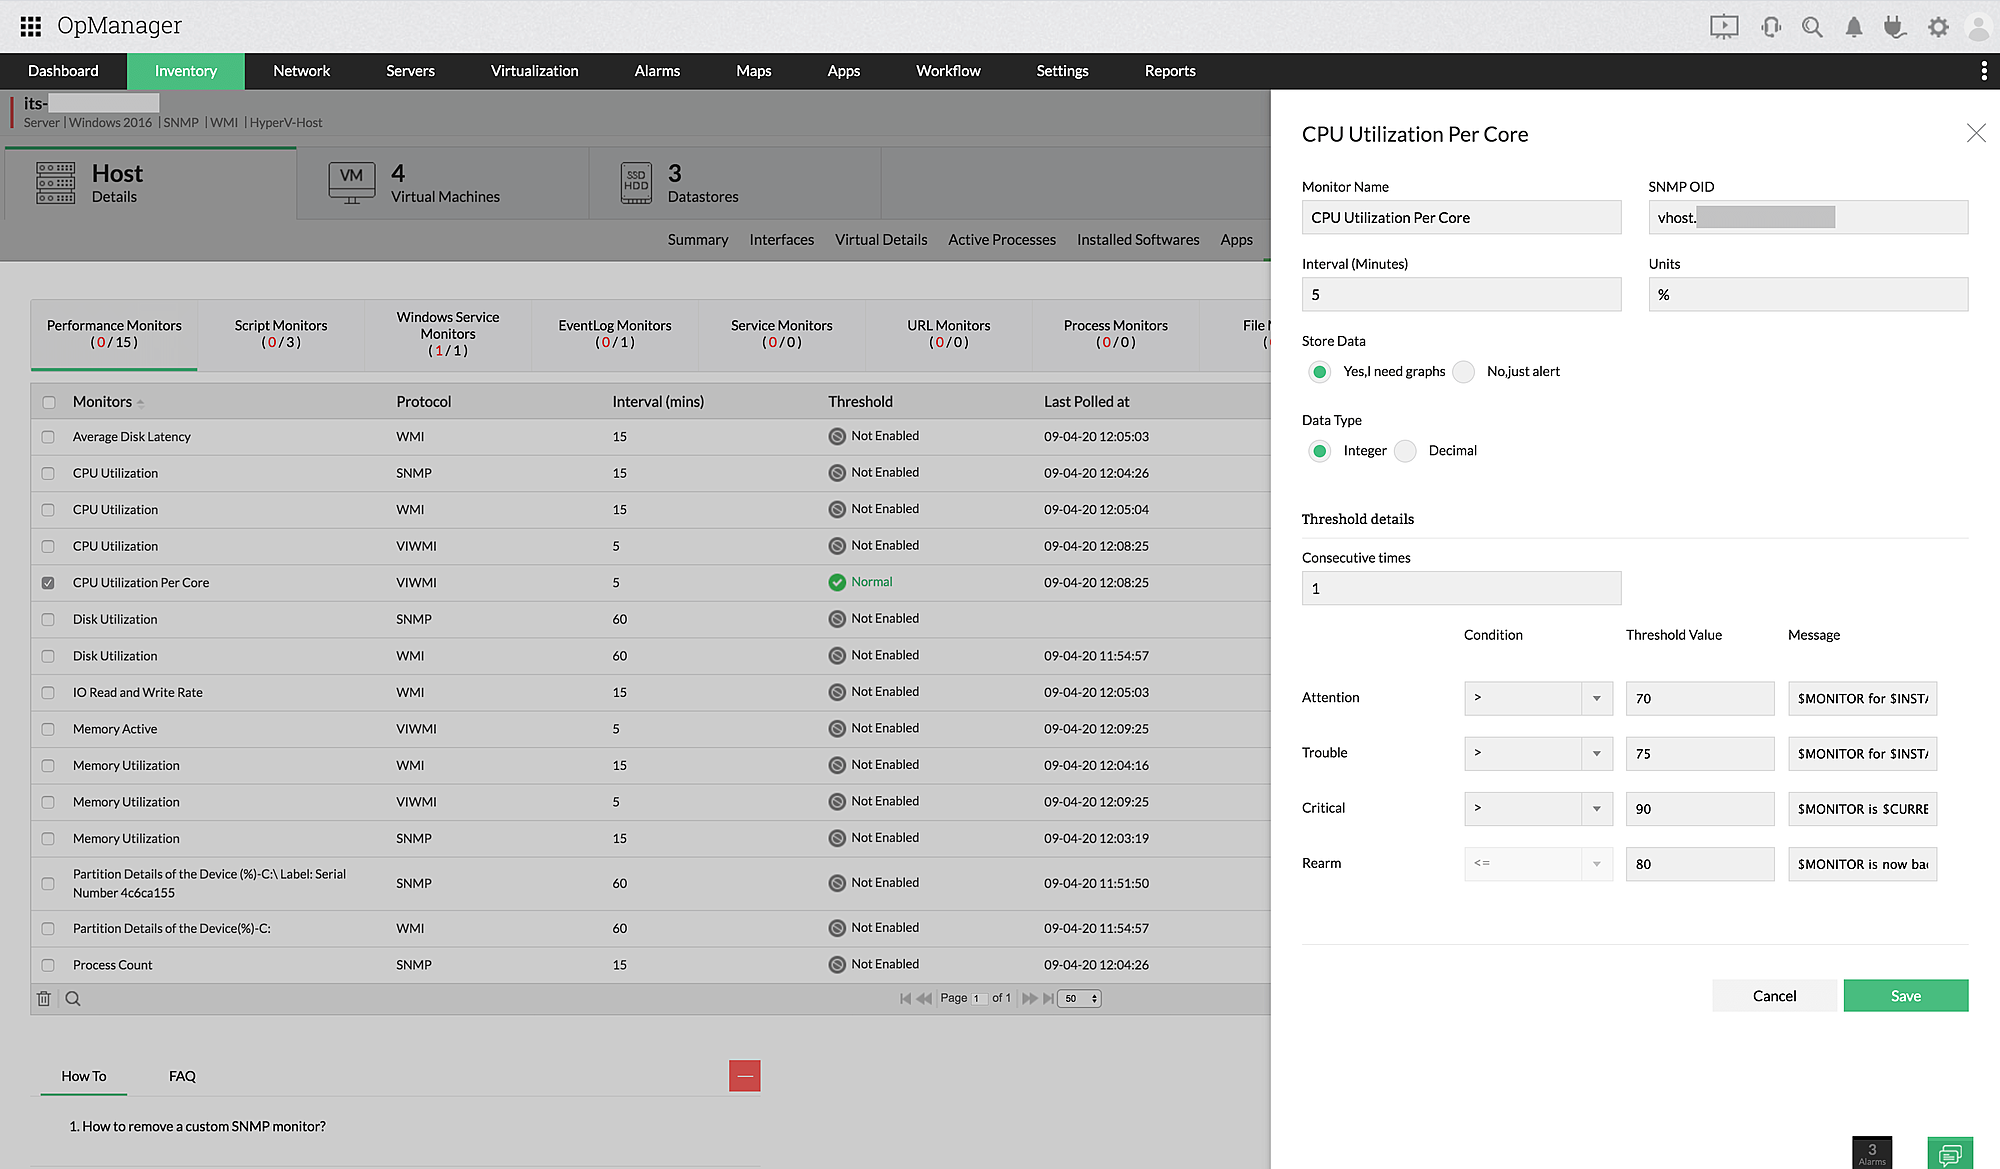
Task: Click the Cancel button
Action: click(1775, 995)
